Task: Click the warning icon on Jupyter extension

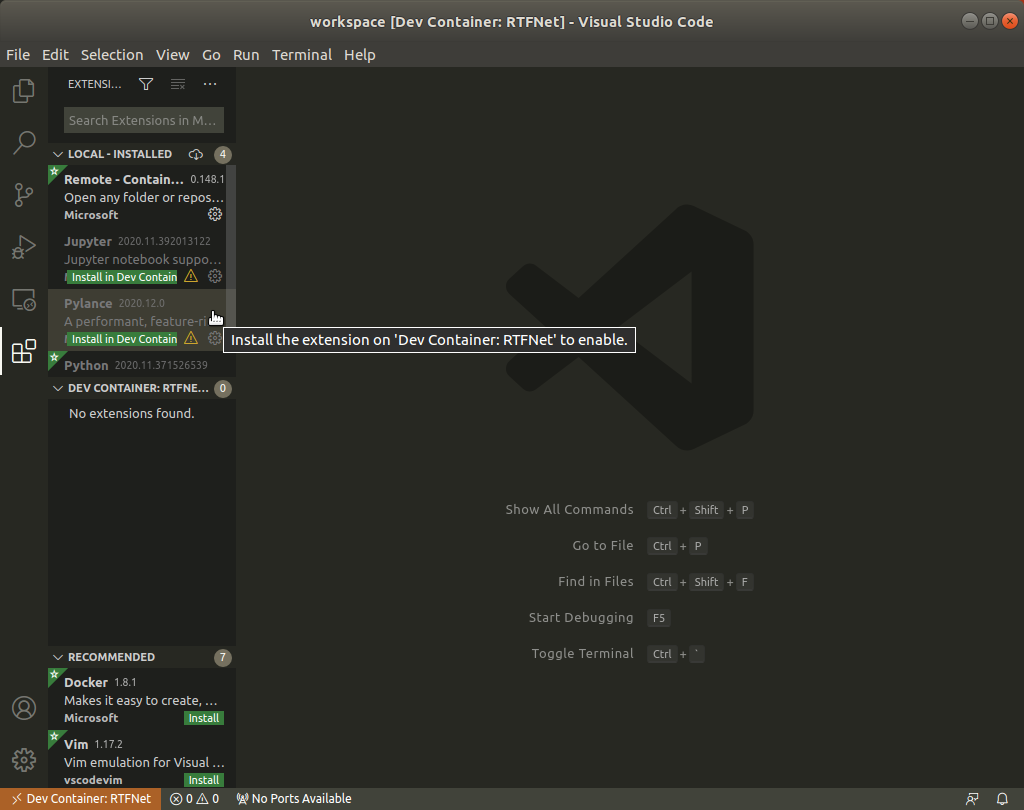Action: click(191, 276)
